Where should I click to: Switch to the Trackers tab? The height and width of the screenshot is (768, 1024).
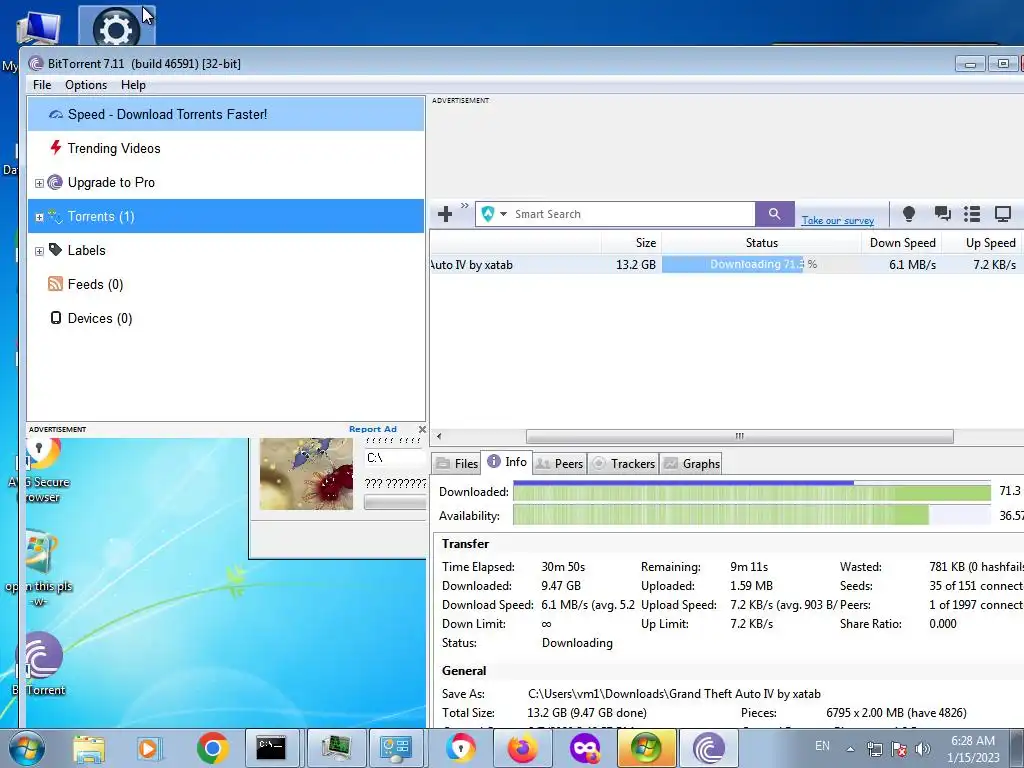click(x=623, y=464)
